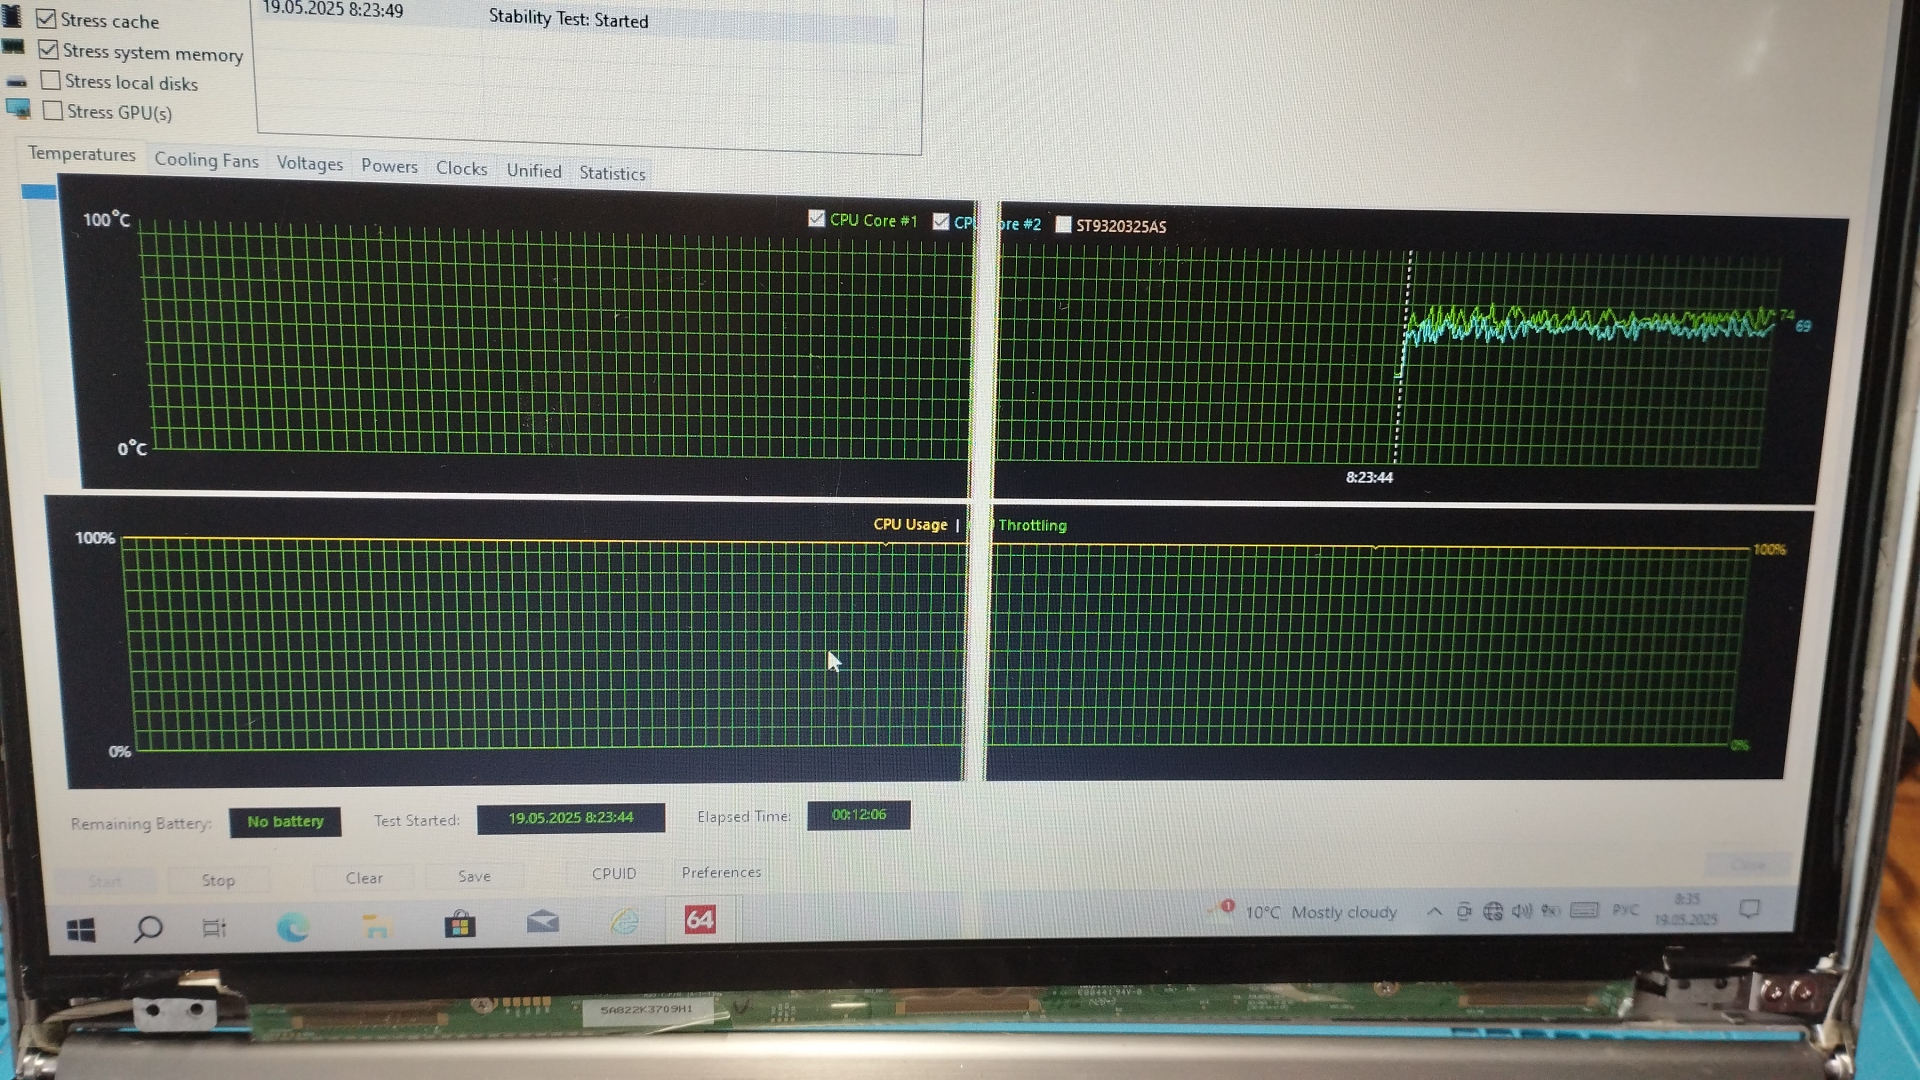Launch Microsoft Store from taskbar
This screenshot has width=1920, height=1080.
pos(460,924)
